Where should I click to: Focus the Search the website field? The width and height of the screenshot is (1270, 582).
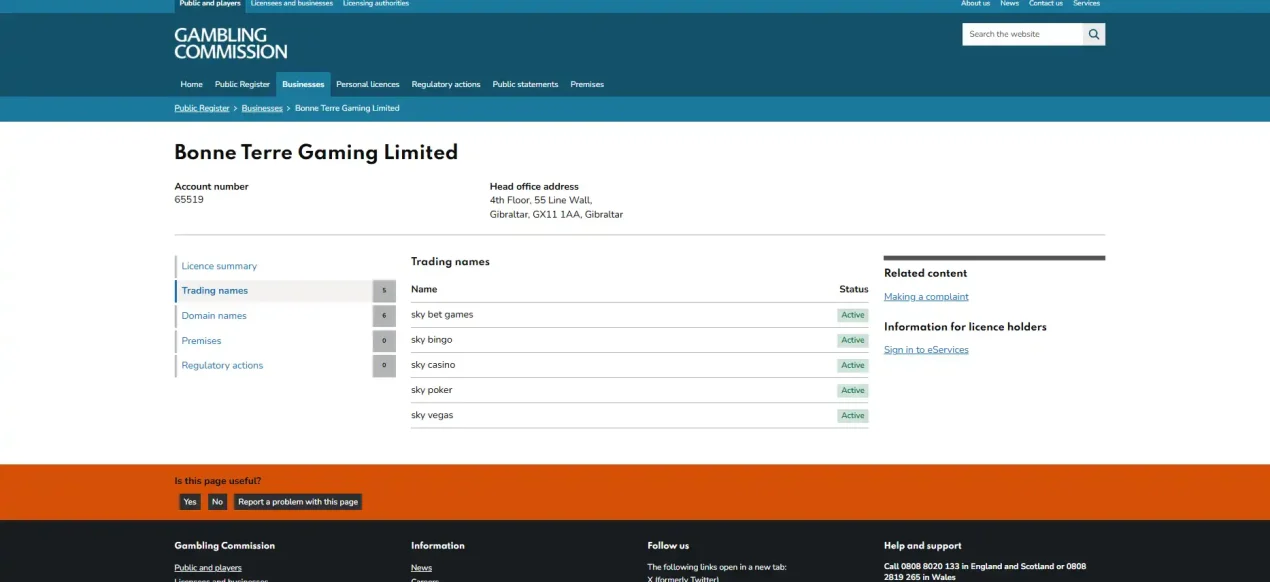1023,34
